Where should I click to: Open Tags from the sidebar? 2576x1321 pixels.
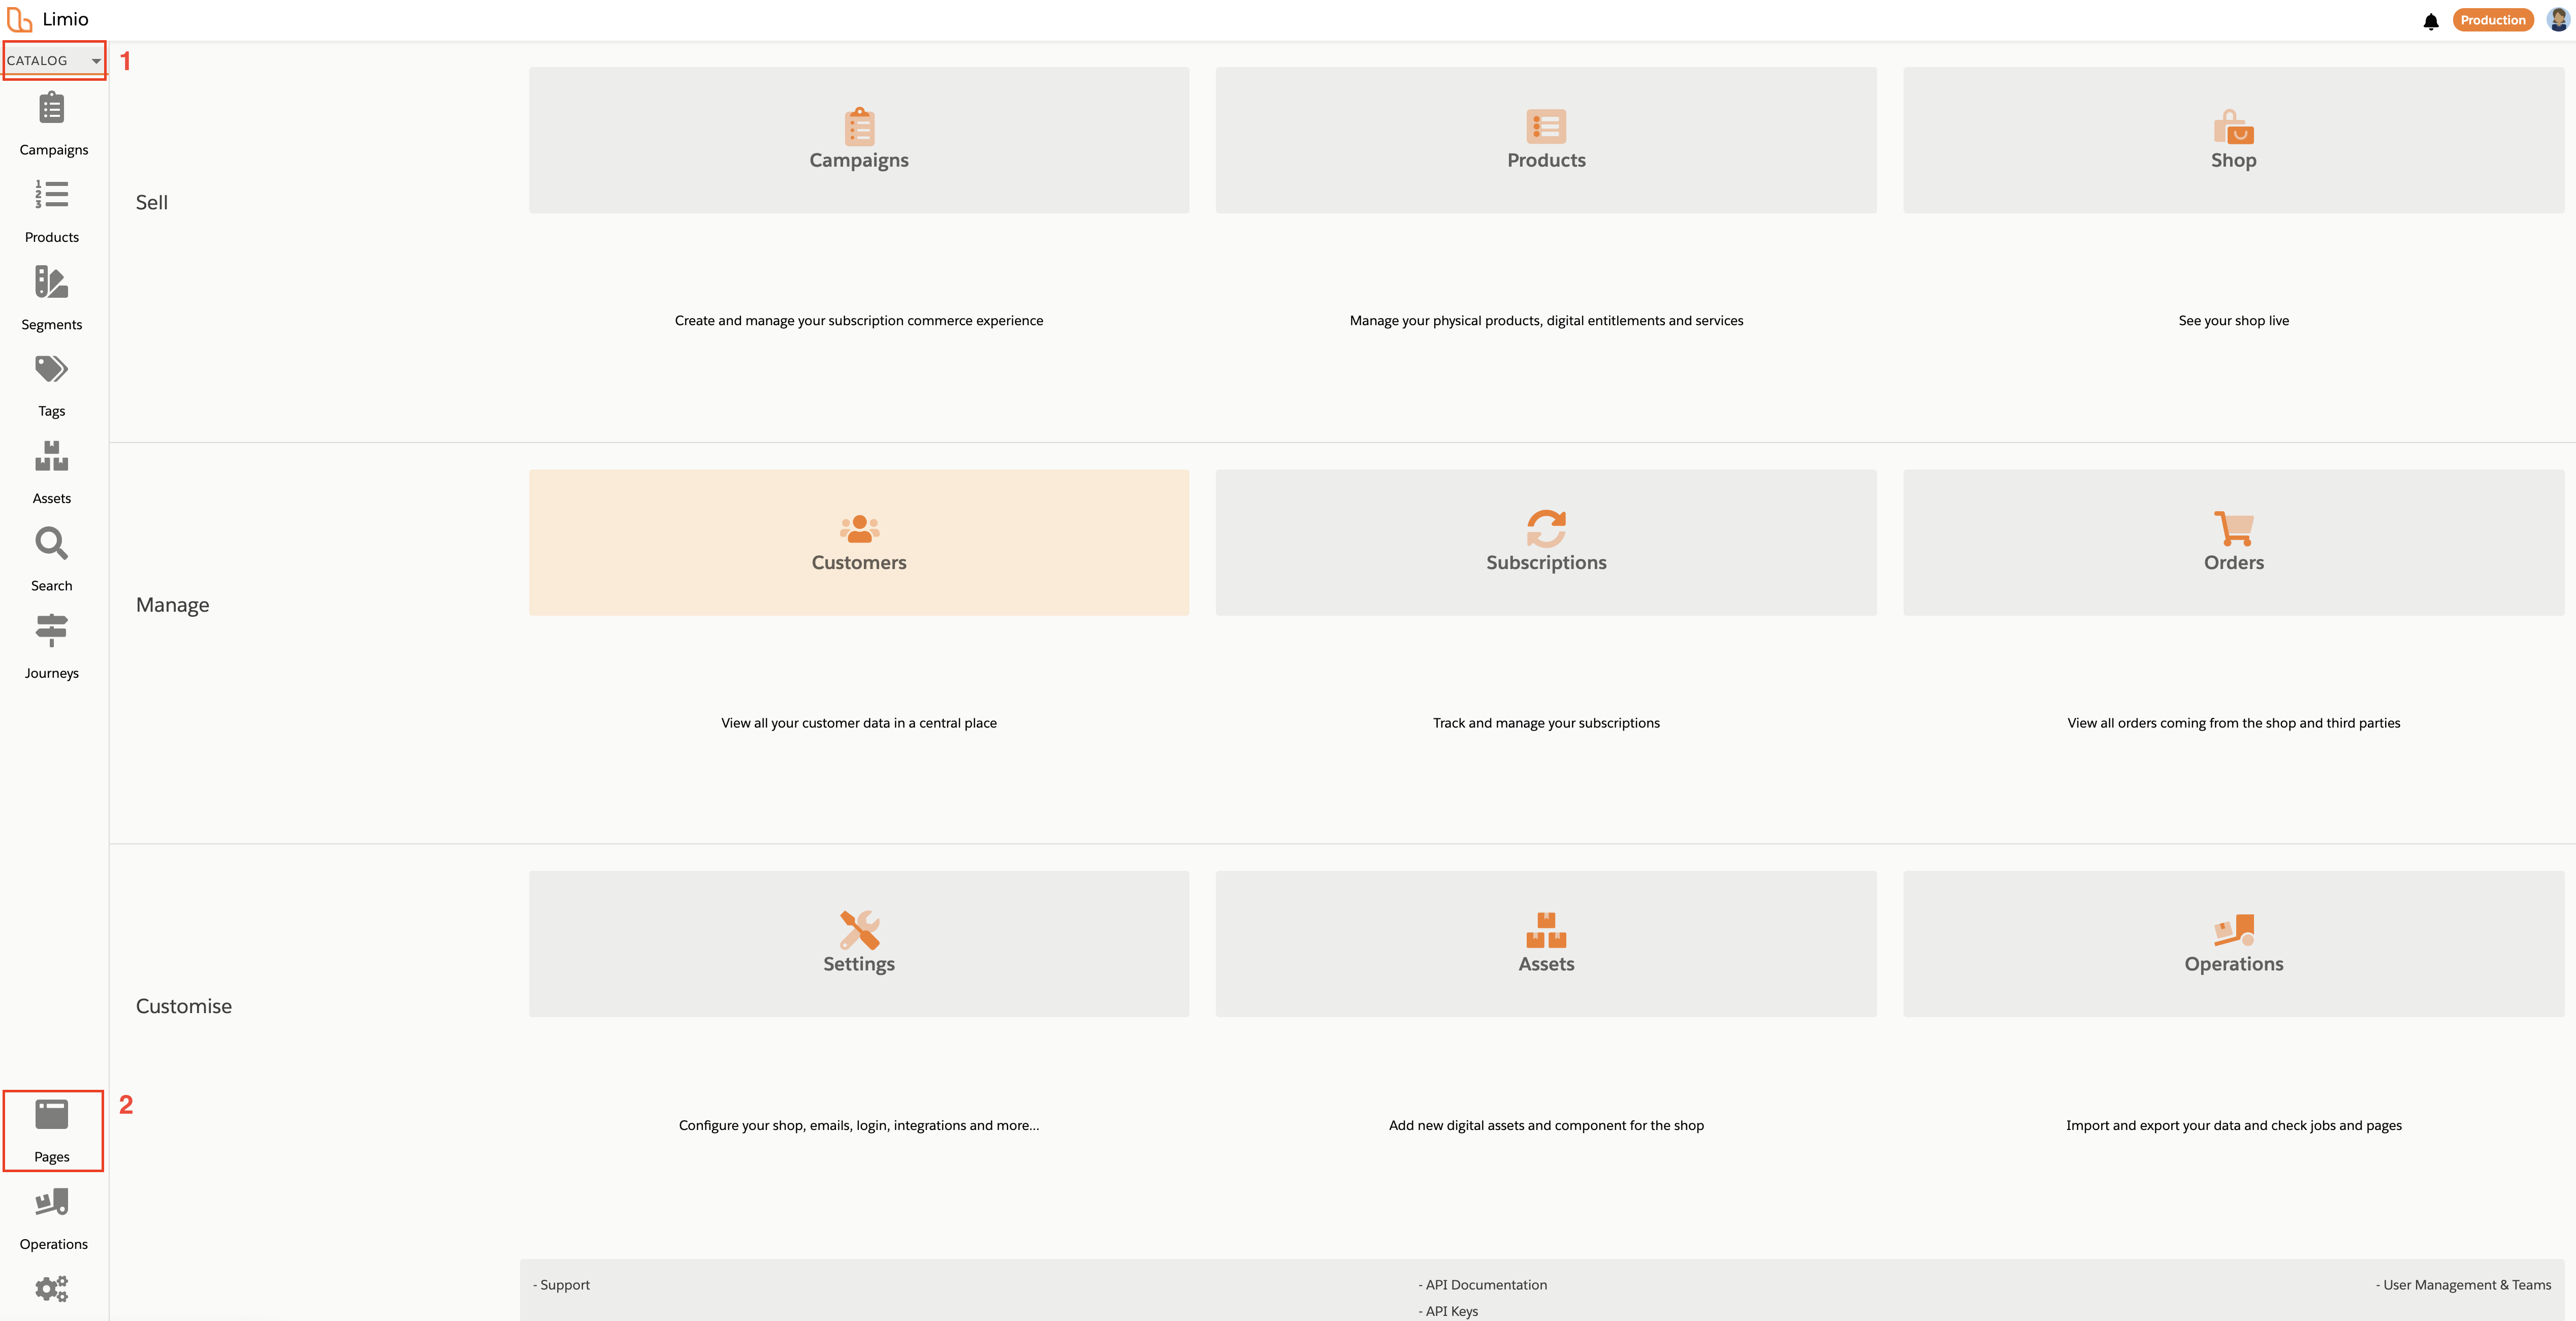[x=52, y=386]
